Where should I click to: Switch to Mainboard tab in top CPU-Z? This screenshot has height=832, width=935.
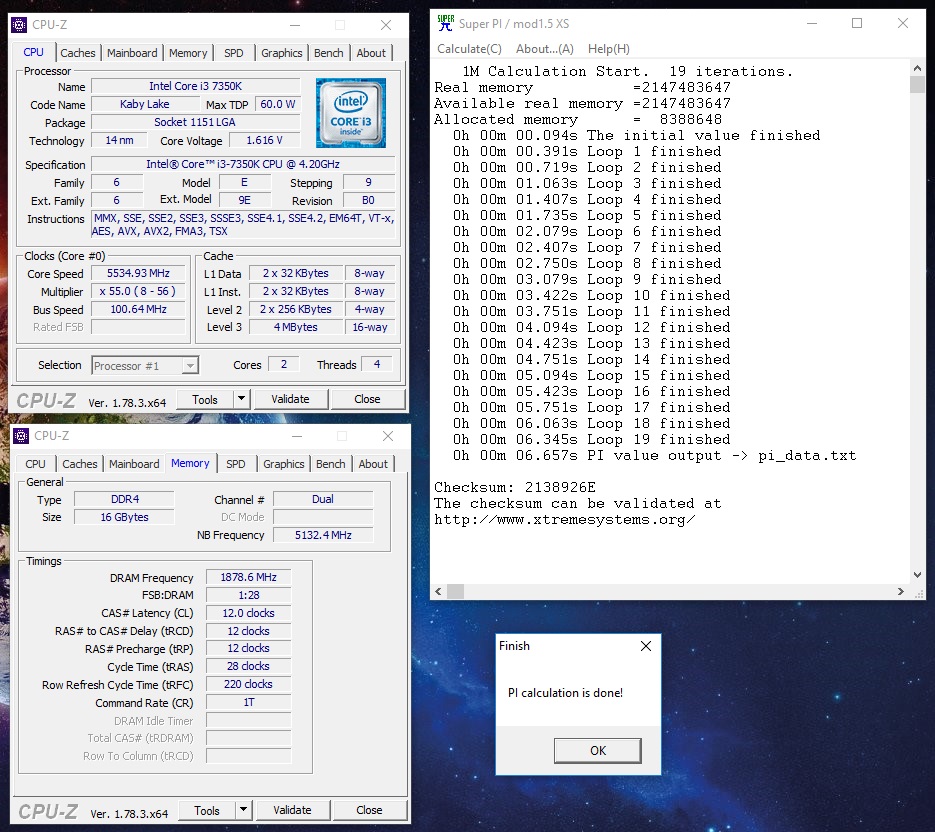132,52
